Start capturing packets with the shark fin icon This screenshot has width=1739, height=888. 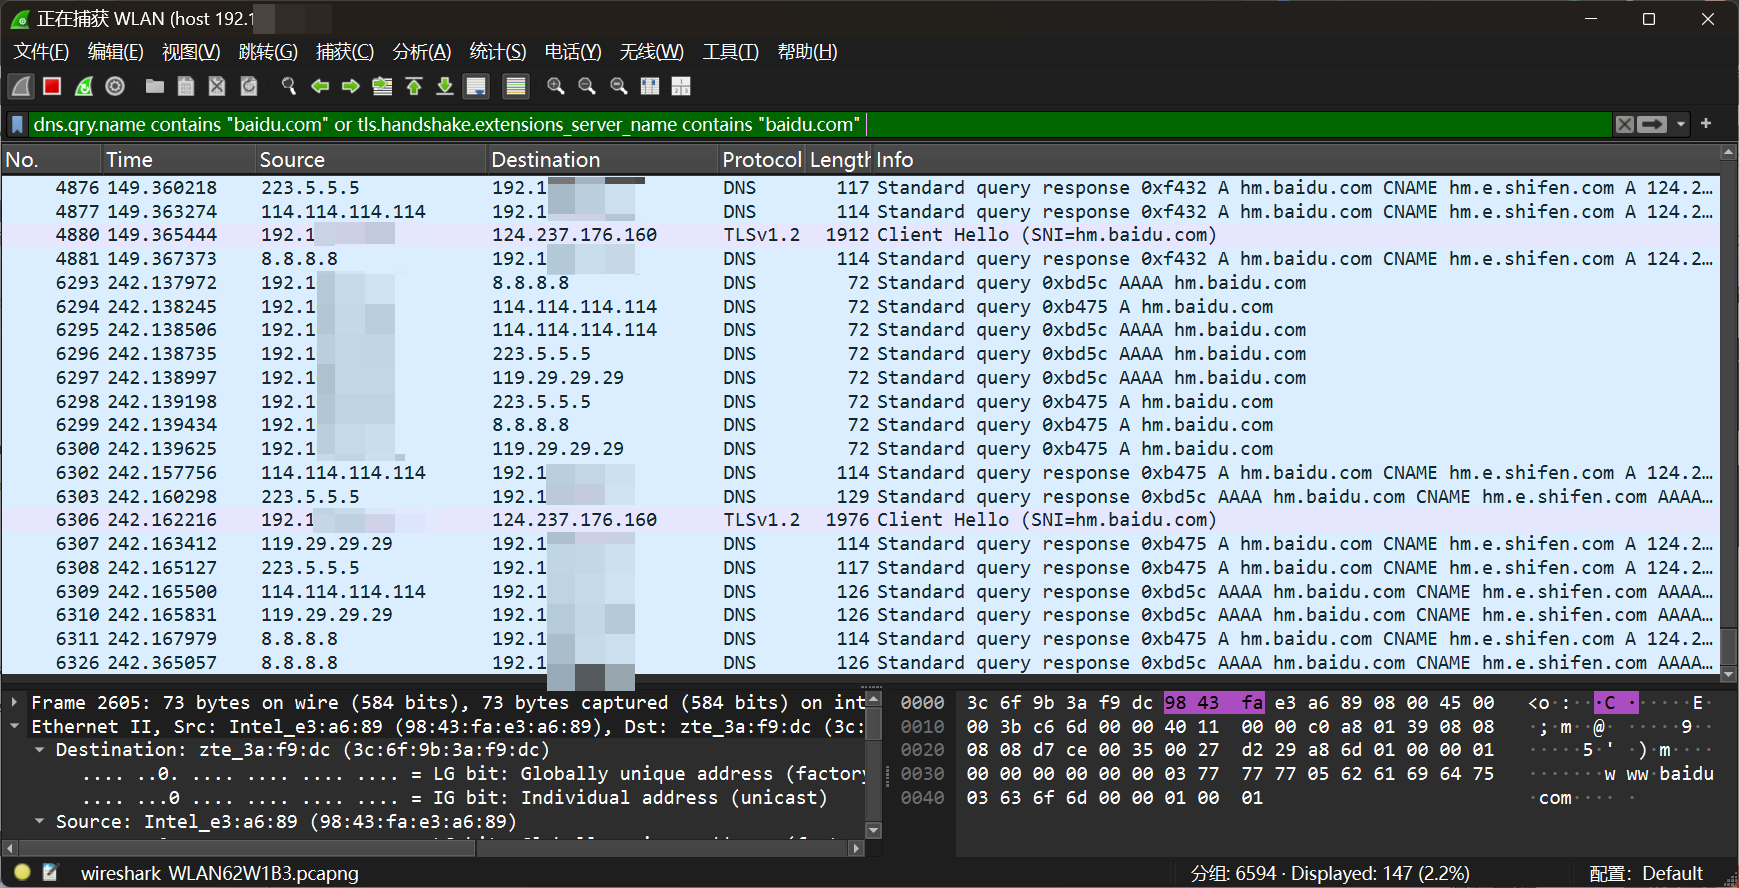pos(21,86)
